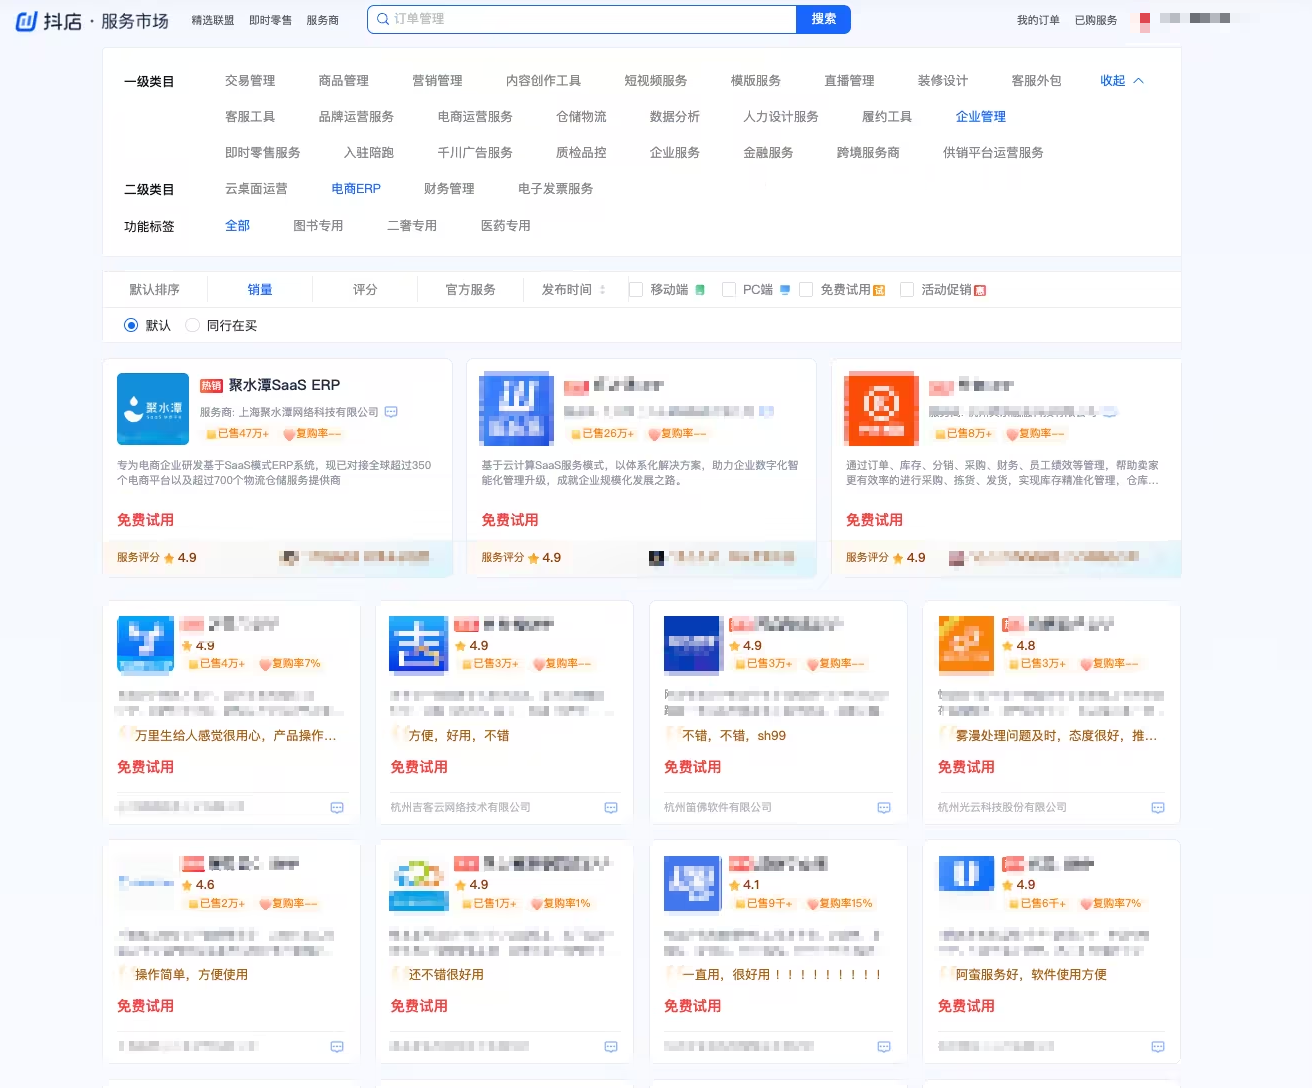Screen dimensions: 1312x1088
Task: Open 我的订单 link in header
Action: tap(1038, 20)
